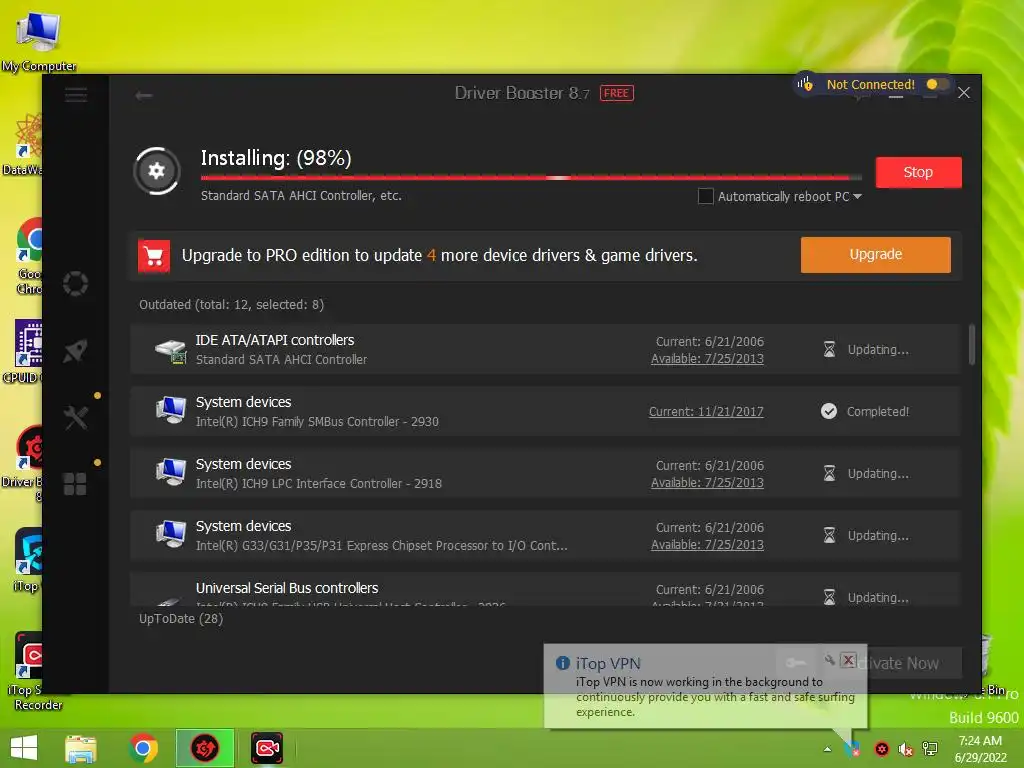1024x768 pixels.
Task: Open the hamburger menu in Driver Booster
Action: (x=76, y=95)
